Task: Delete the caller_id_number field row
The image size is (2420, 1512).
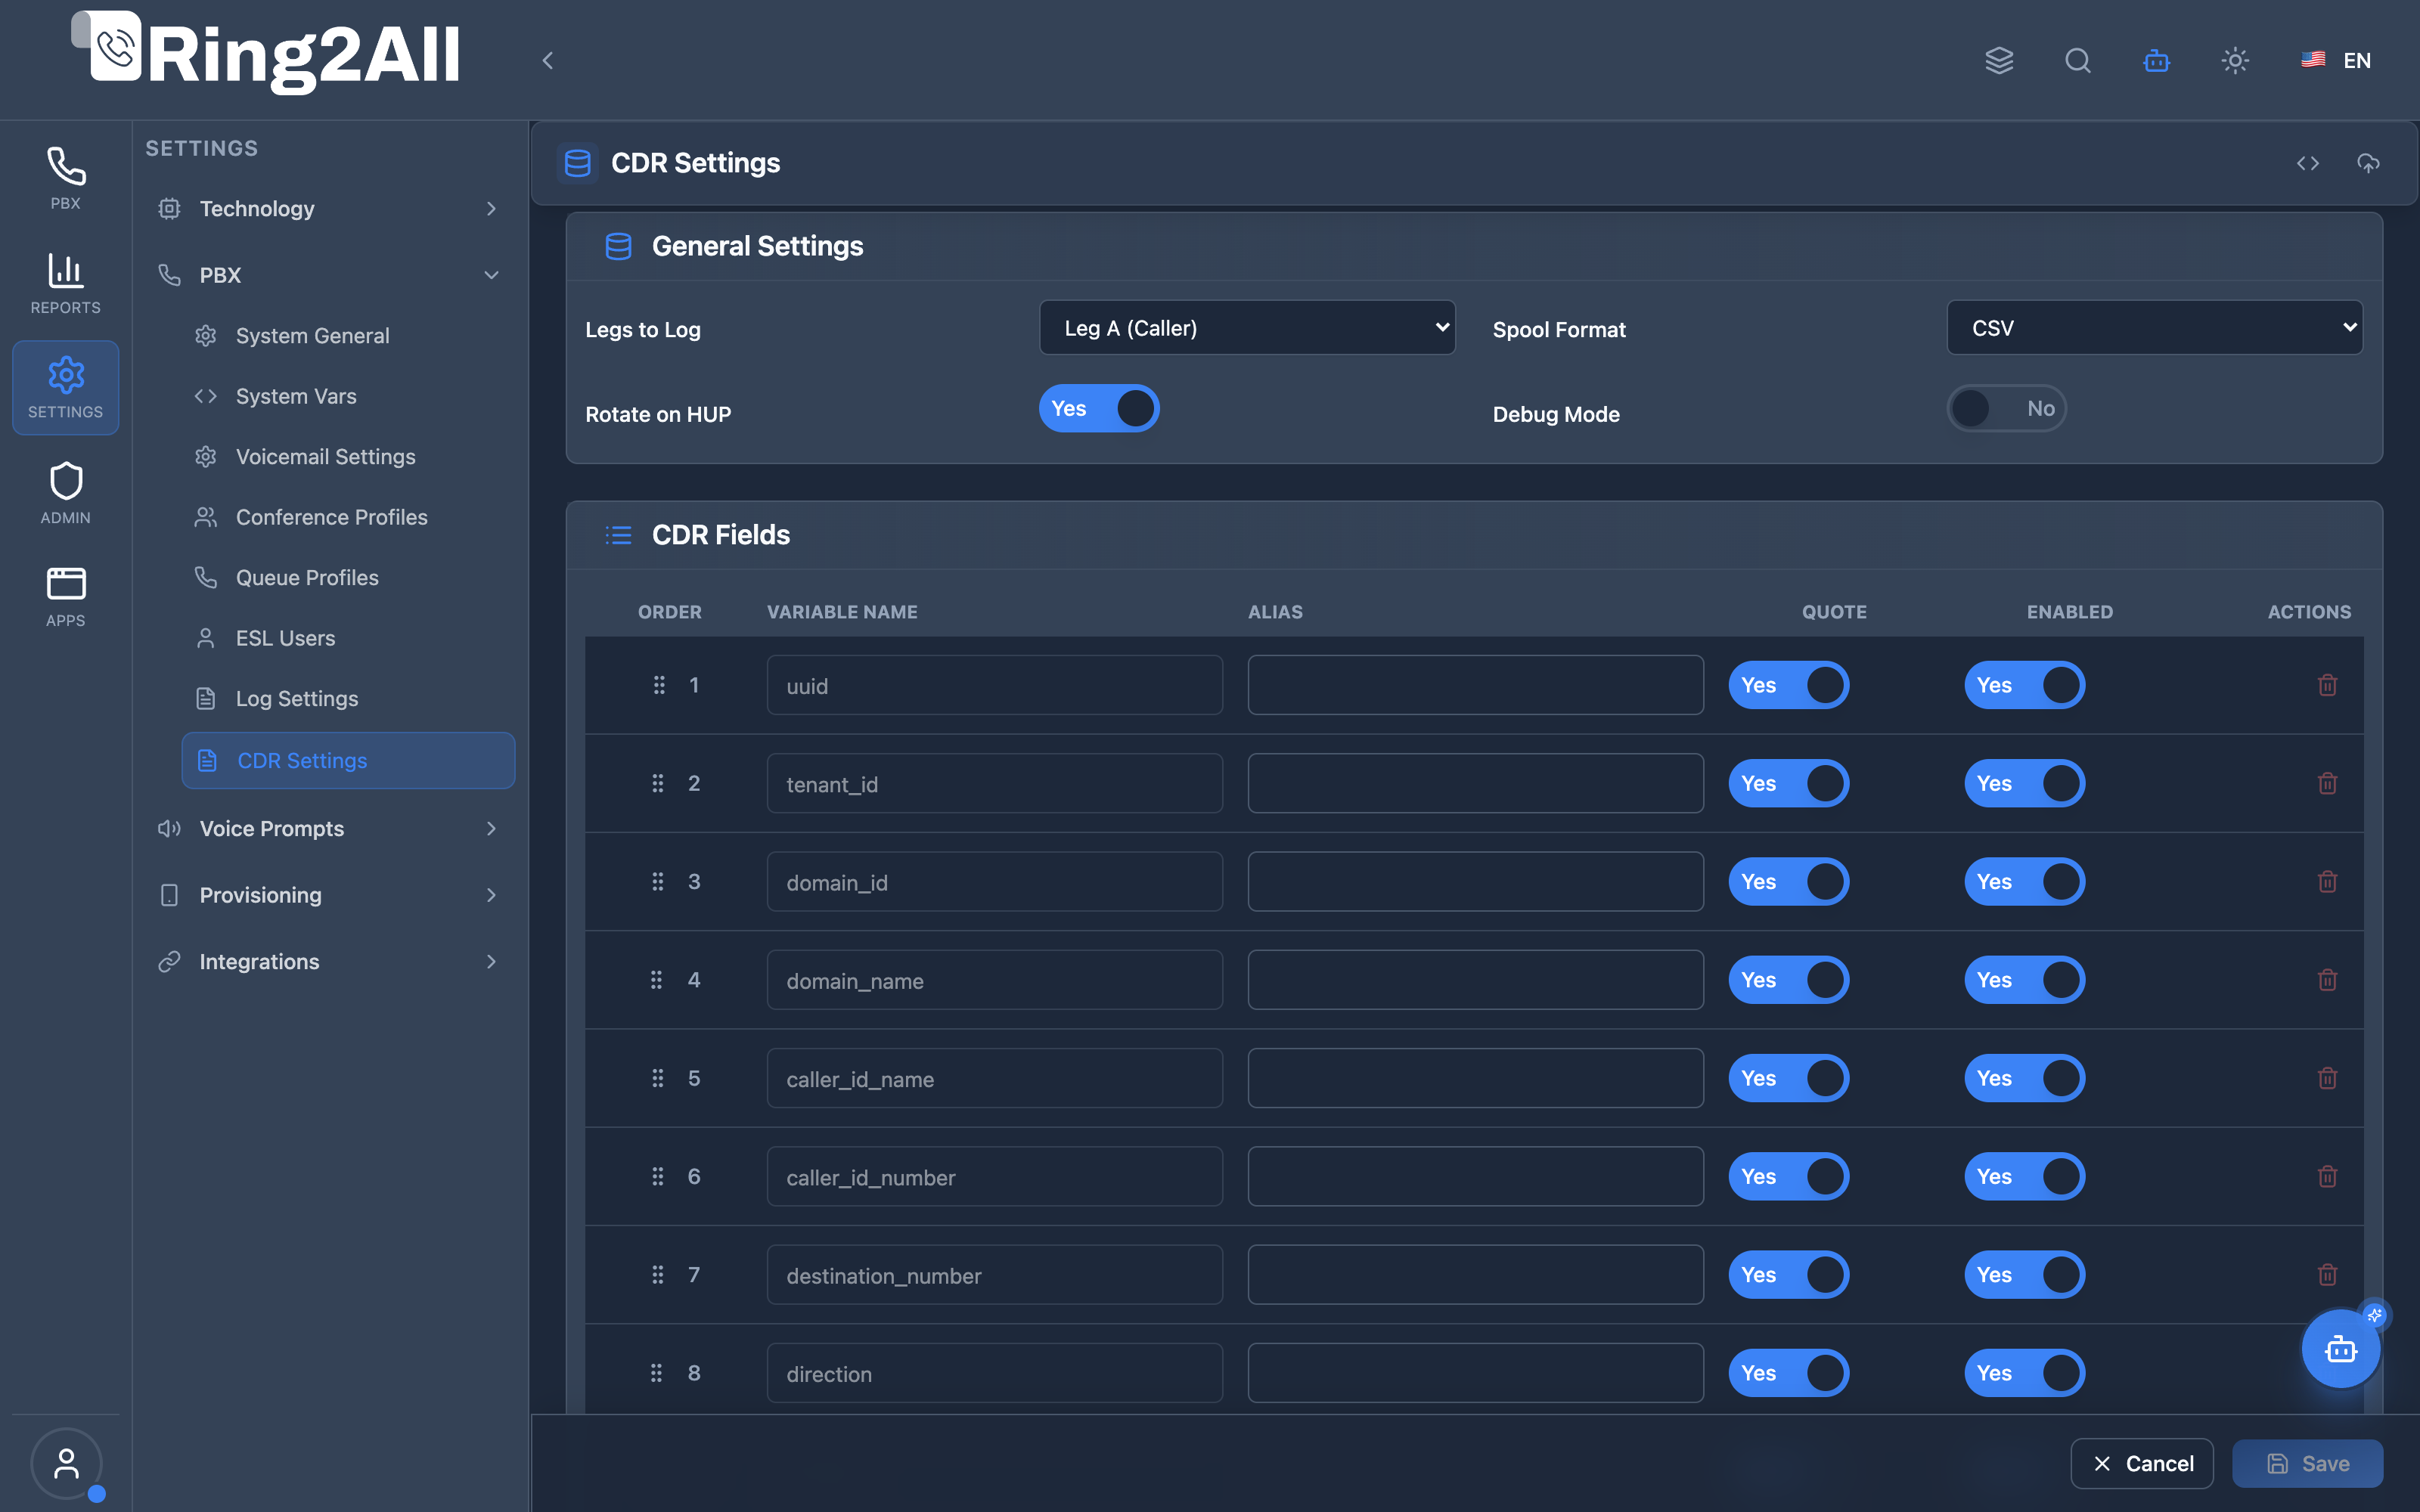Action: pos(2327,1176)
